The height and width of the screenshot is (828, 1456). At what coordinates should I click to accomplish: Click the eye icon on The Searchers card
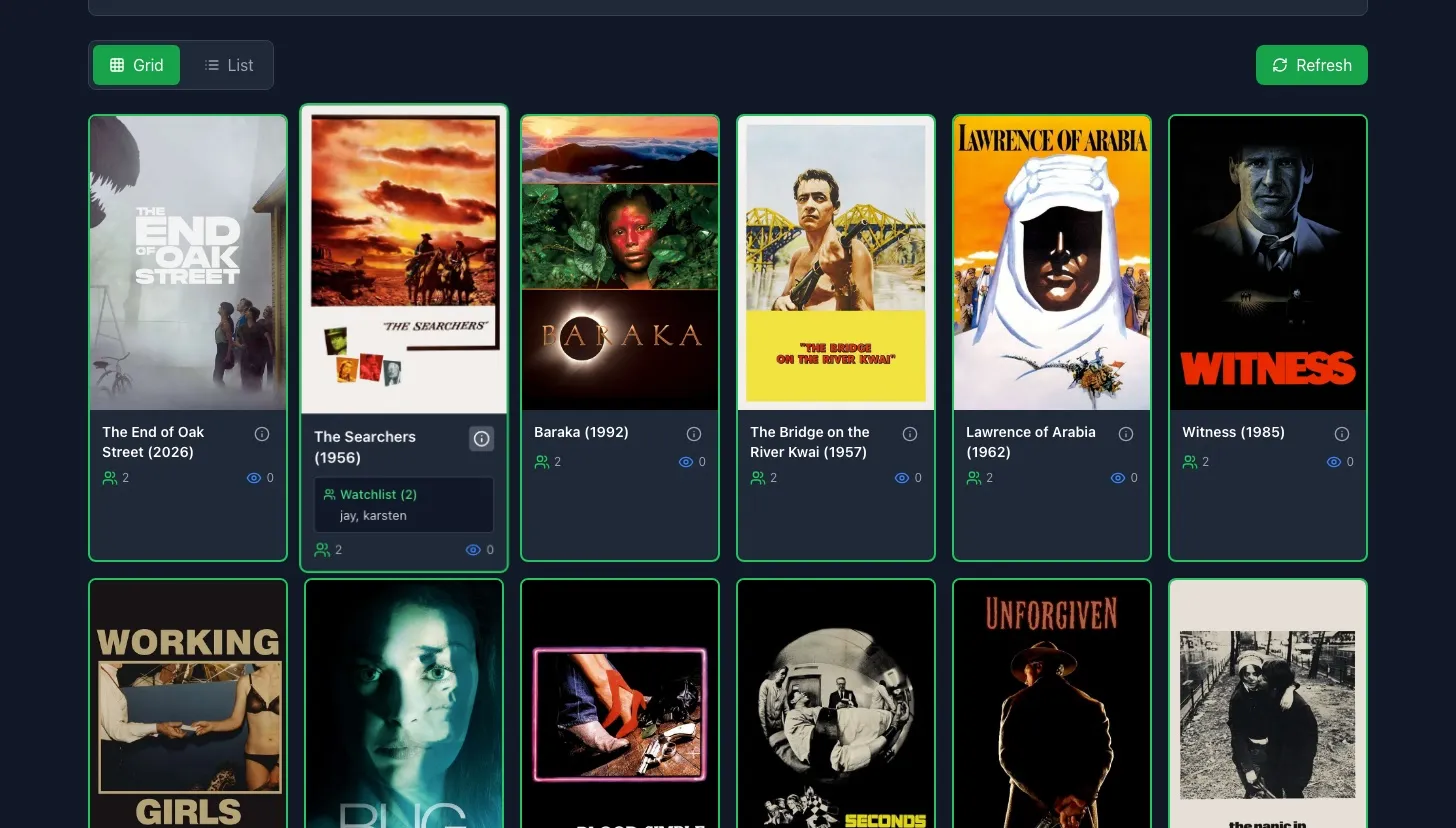pyautogui.click(x=474, y=550)
